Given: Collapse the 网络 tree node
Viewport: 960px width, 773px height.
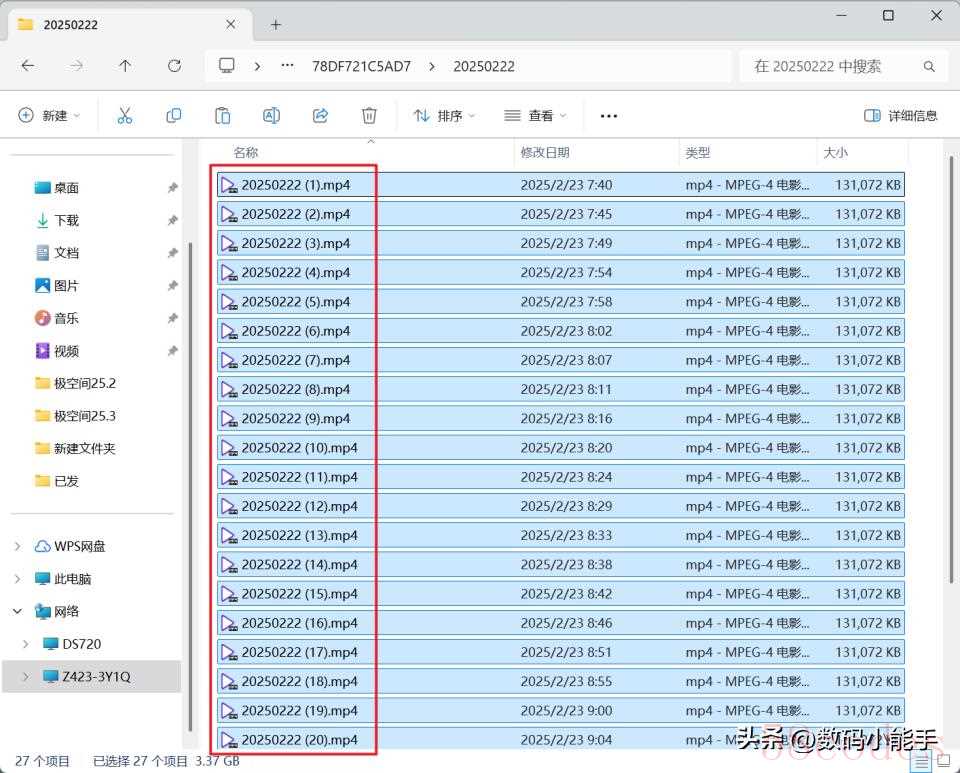Looking at the screenshot, I should tap(17, 611).
